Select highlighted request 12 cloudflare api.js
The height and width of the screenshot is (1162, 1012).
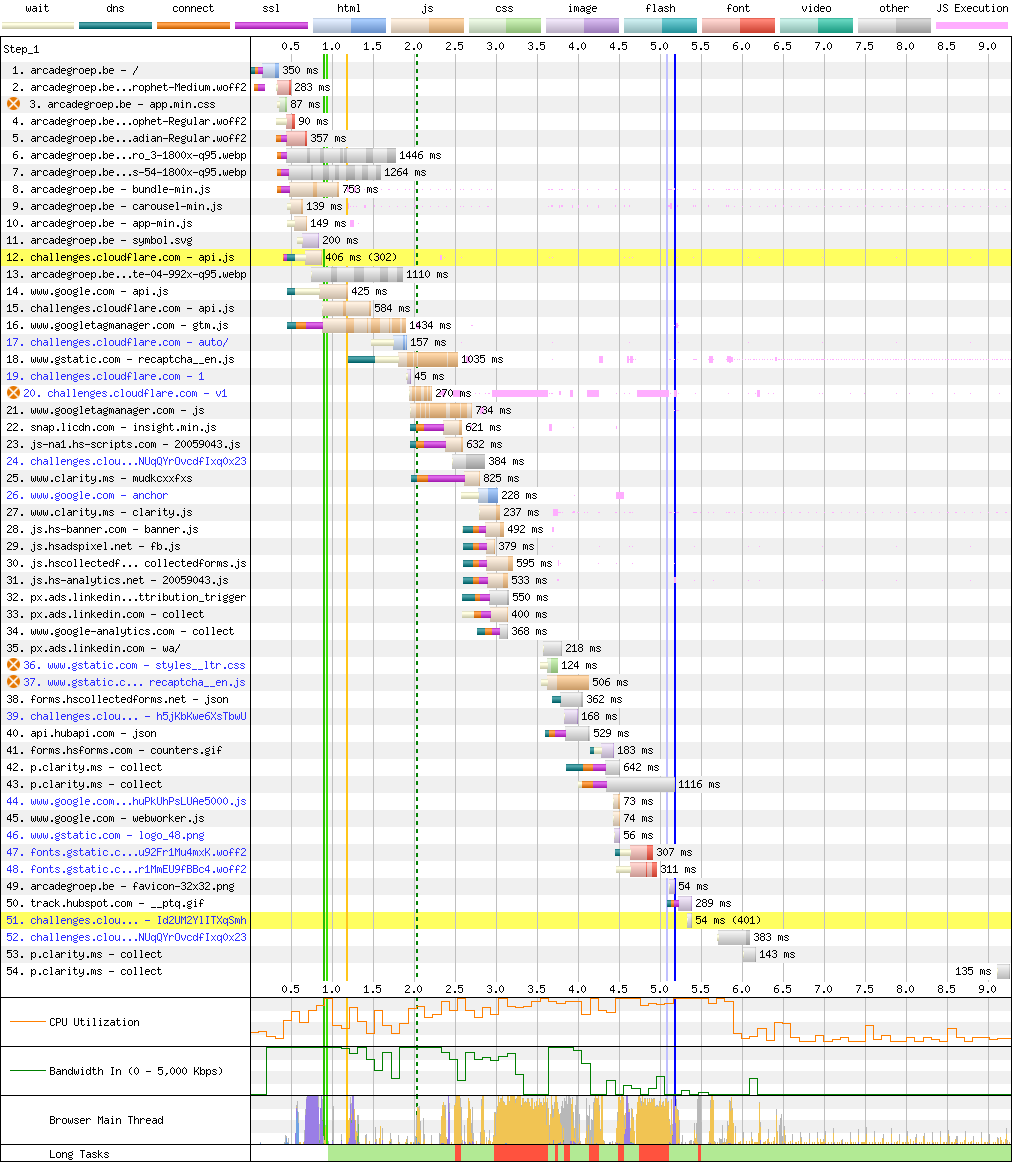[120, 257]
